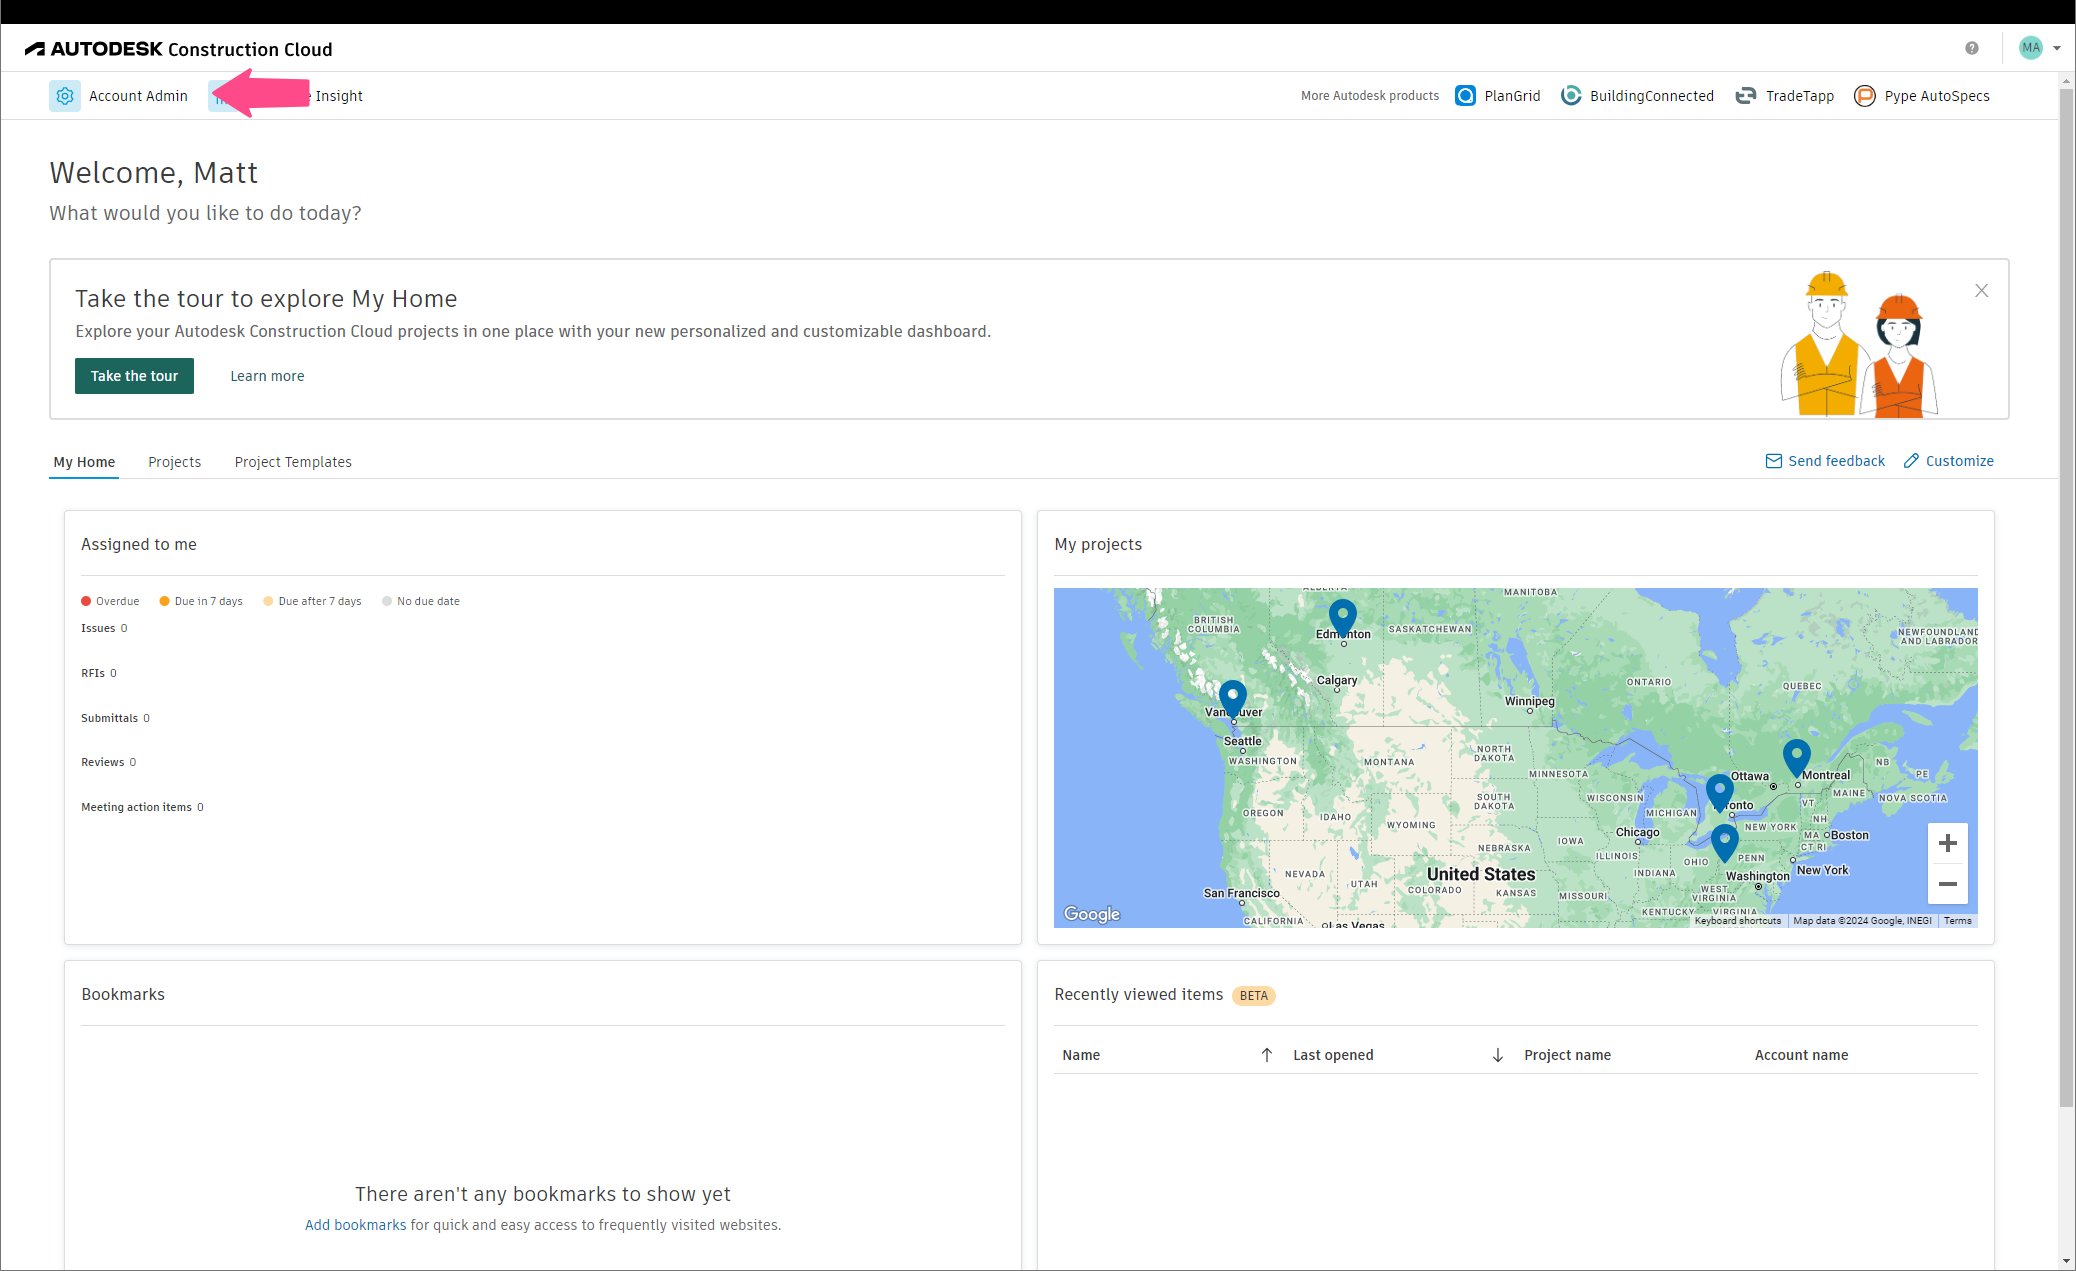Open BuildingConnected product icon

coord(1571,96)
